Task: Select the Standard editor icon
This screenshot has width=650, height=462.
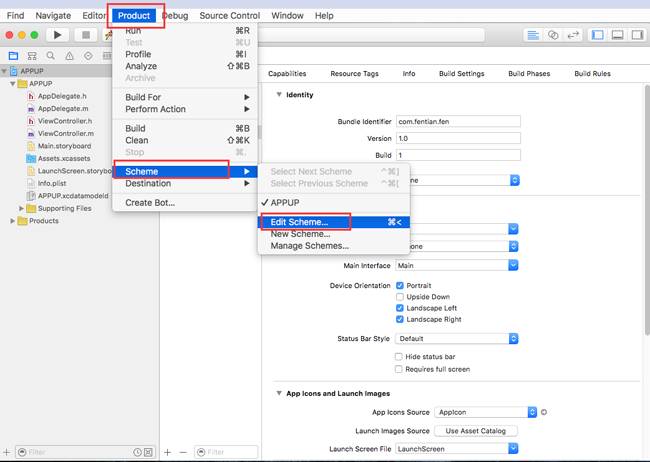Action: click(533, 35)
